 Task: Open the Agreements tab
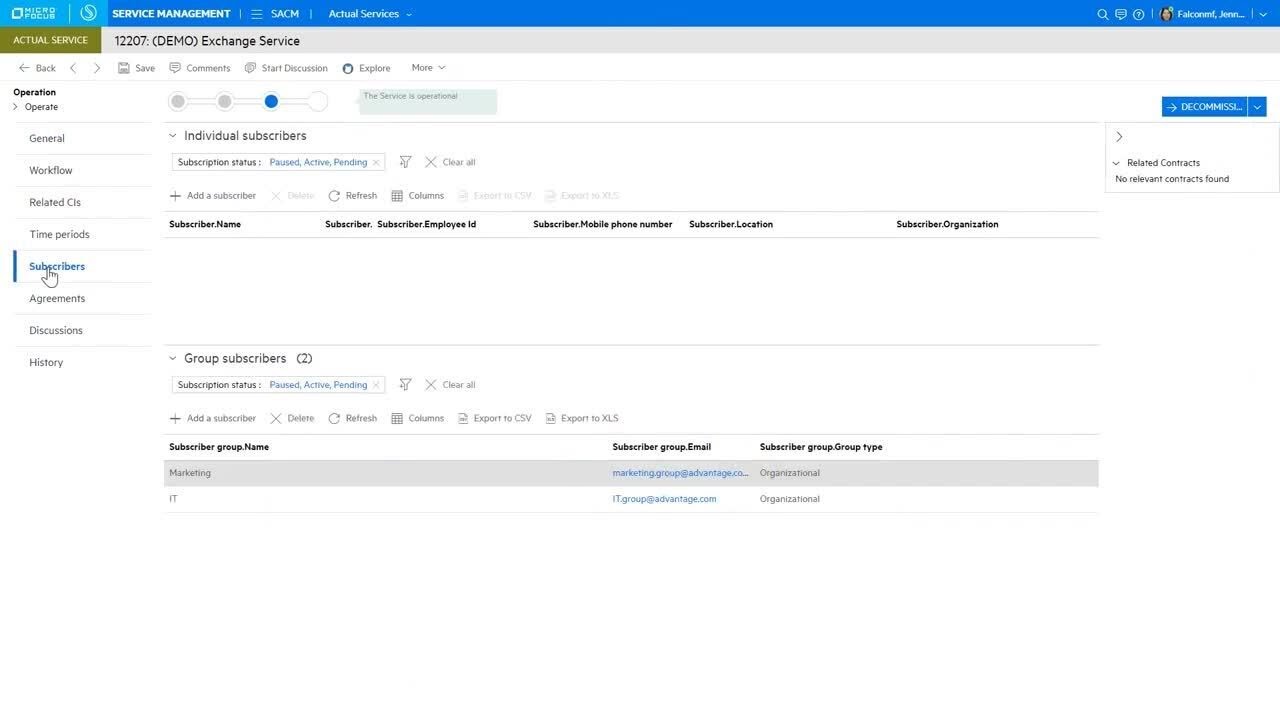click(x=57, y=298)
